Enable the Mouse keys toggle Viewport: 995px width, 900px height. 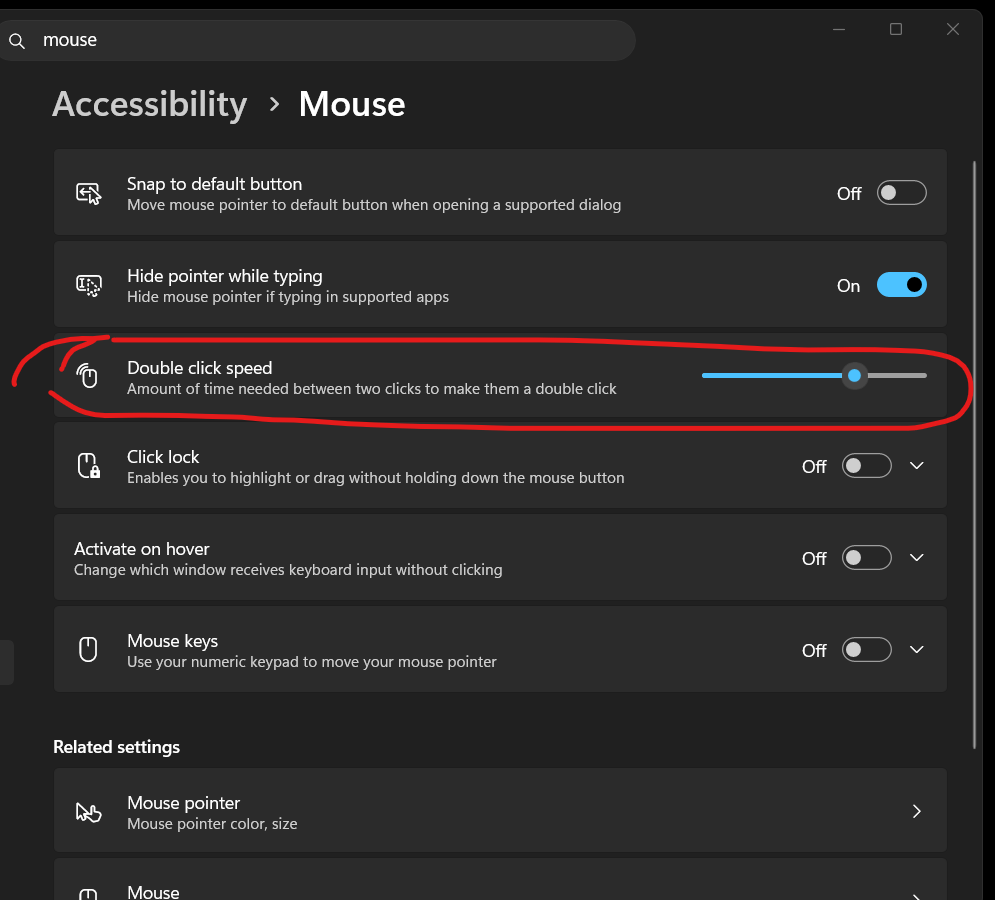(x=866, y=650)
